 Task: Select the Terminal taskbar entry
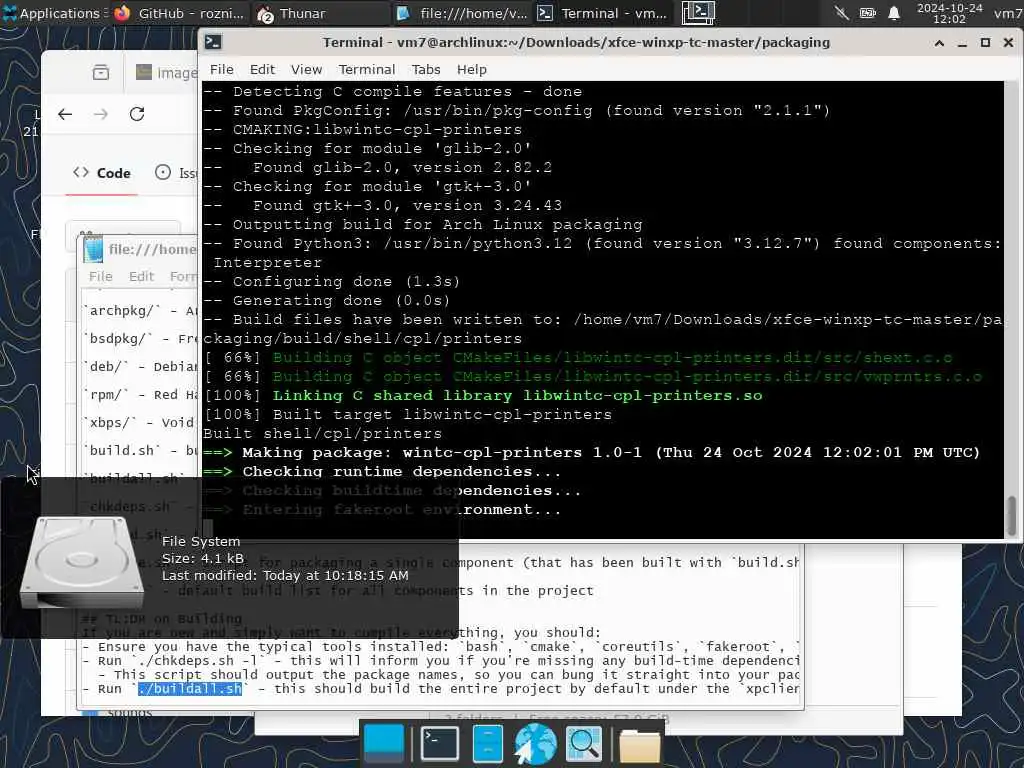[602, 13]
